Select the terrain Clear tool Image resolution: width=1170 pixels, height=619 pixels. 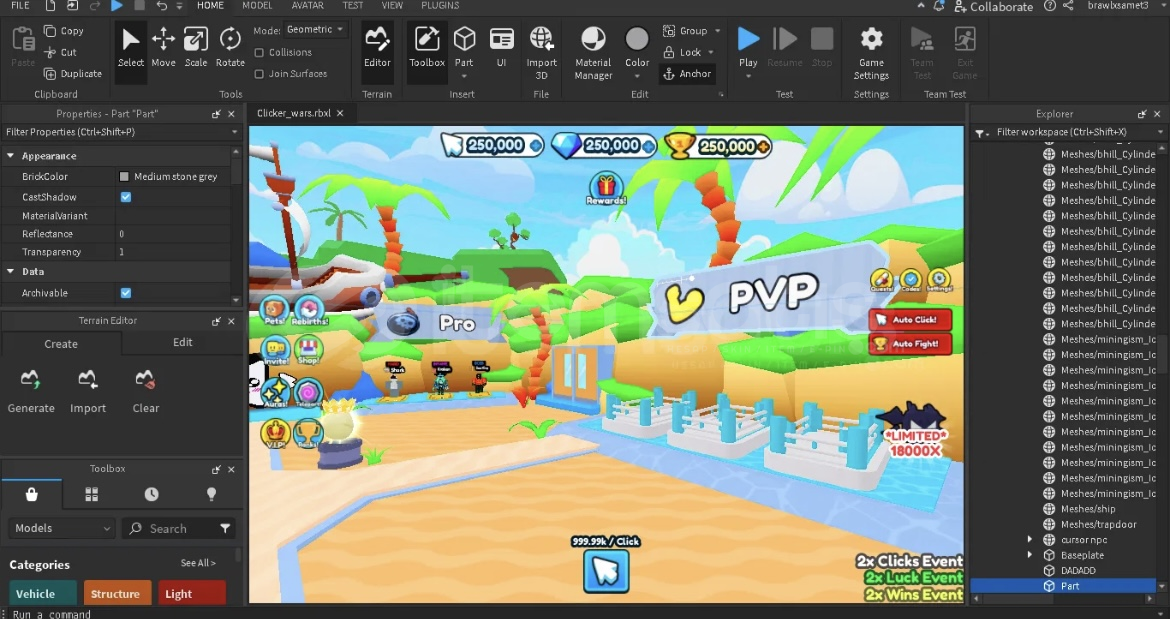point(146,391)
